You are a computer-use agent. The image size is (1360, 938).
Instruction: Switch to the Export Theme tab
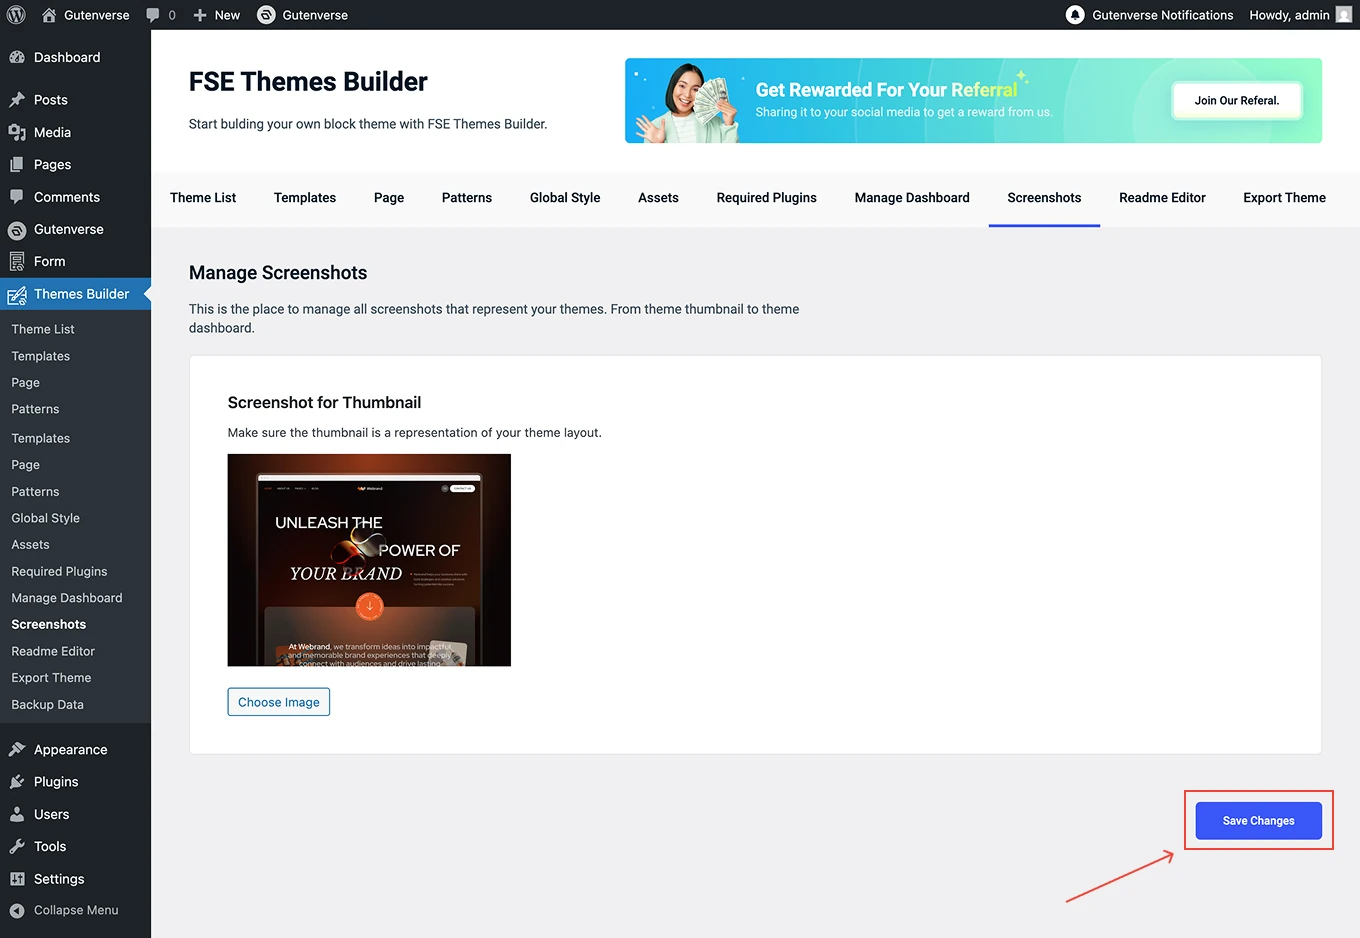pos(1284,198)
